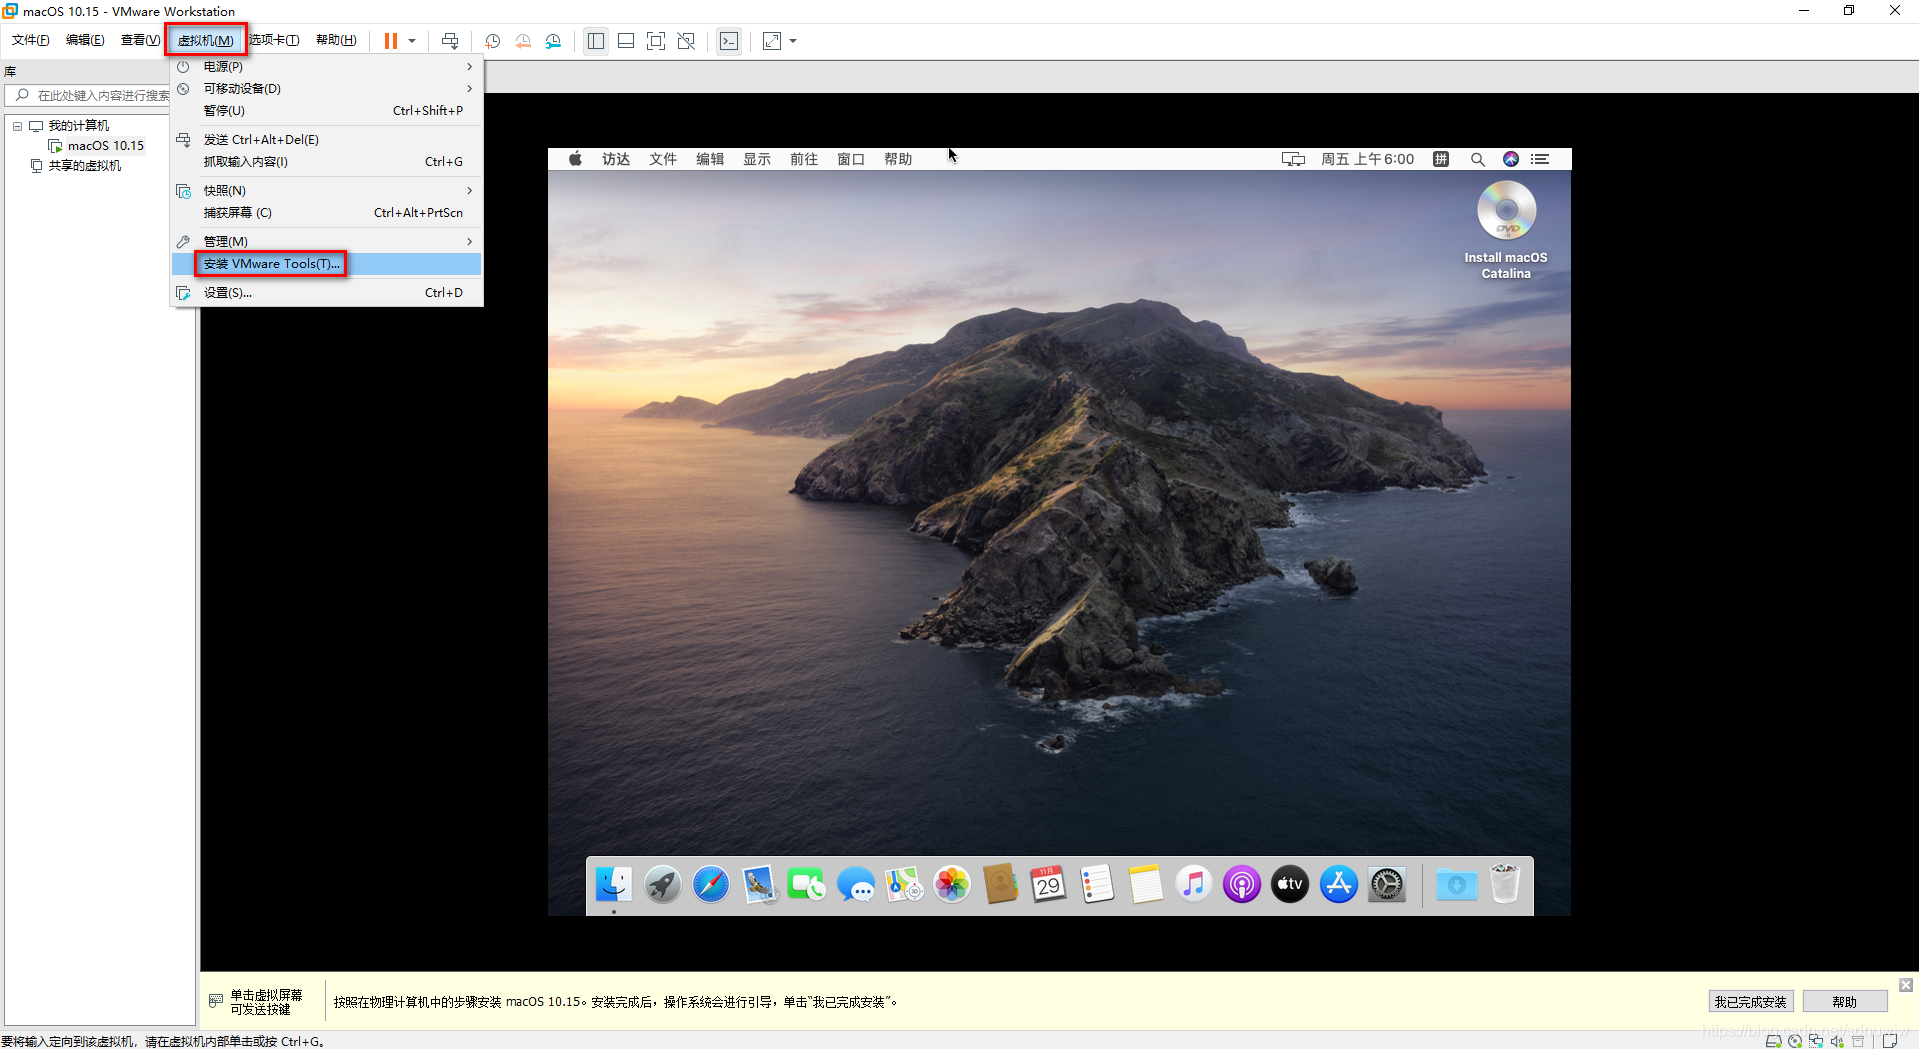Open Mail stamp icon in Dock
Screen dimensions: 1919x1049
[759, 885]
